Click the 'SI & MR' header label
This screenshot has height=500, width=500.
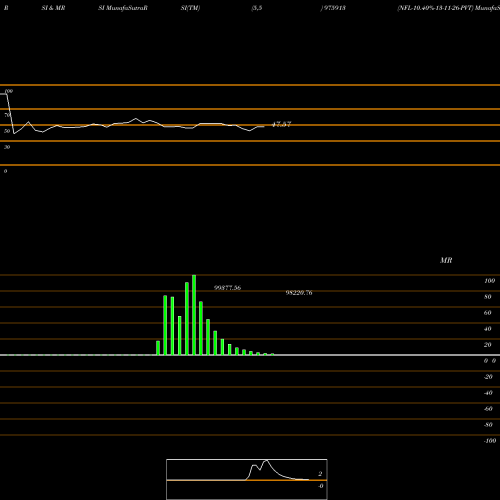tap(53, 8)
